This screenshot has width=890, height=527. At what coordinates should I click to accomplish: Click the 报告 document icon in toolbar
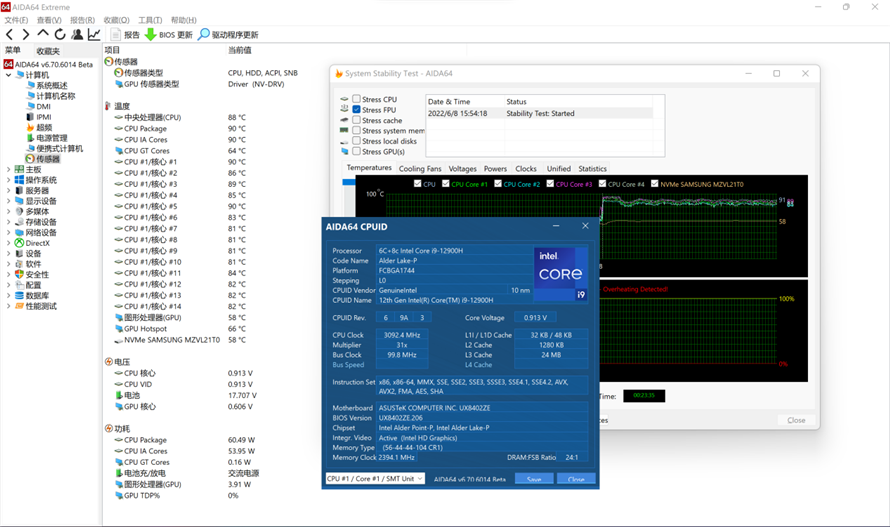tap(116, 35)
